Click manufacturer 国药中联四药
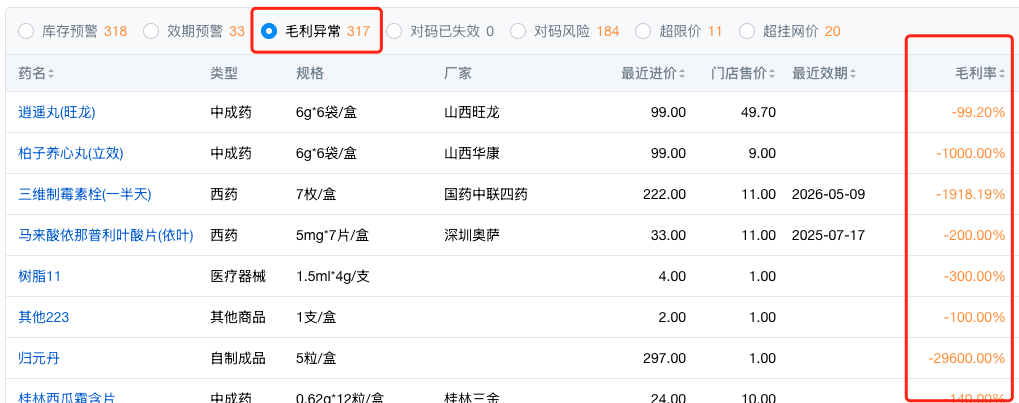 click(x=485, y=194)
